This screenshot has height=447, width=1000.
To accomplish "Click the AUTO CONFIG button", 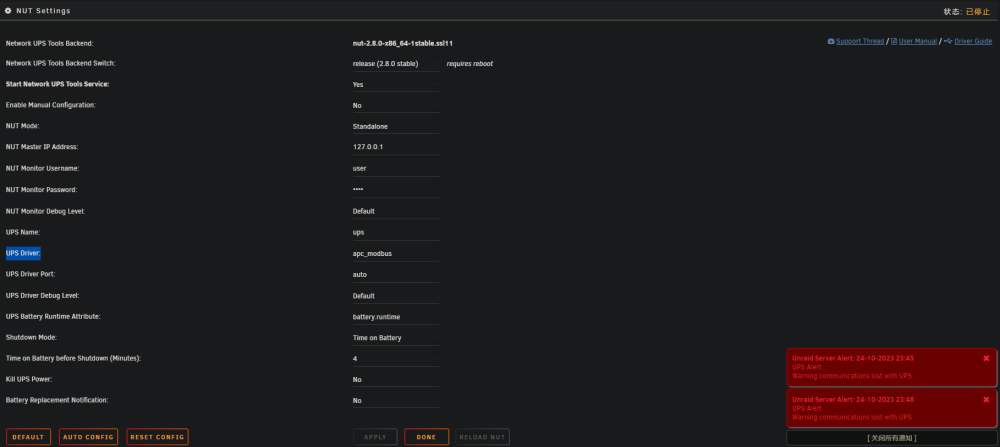I will tap(89, 437).
